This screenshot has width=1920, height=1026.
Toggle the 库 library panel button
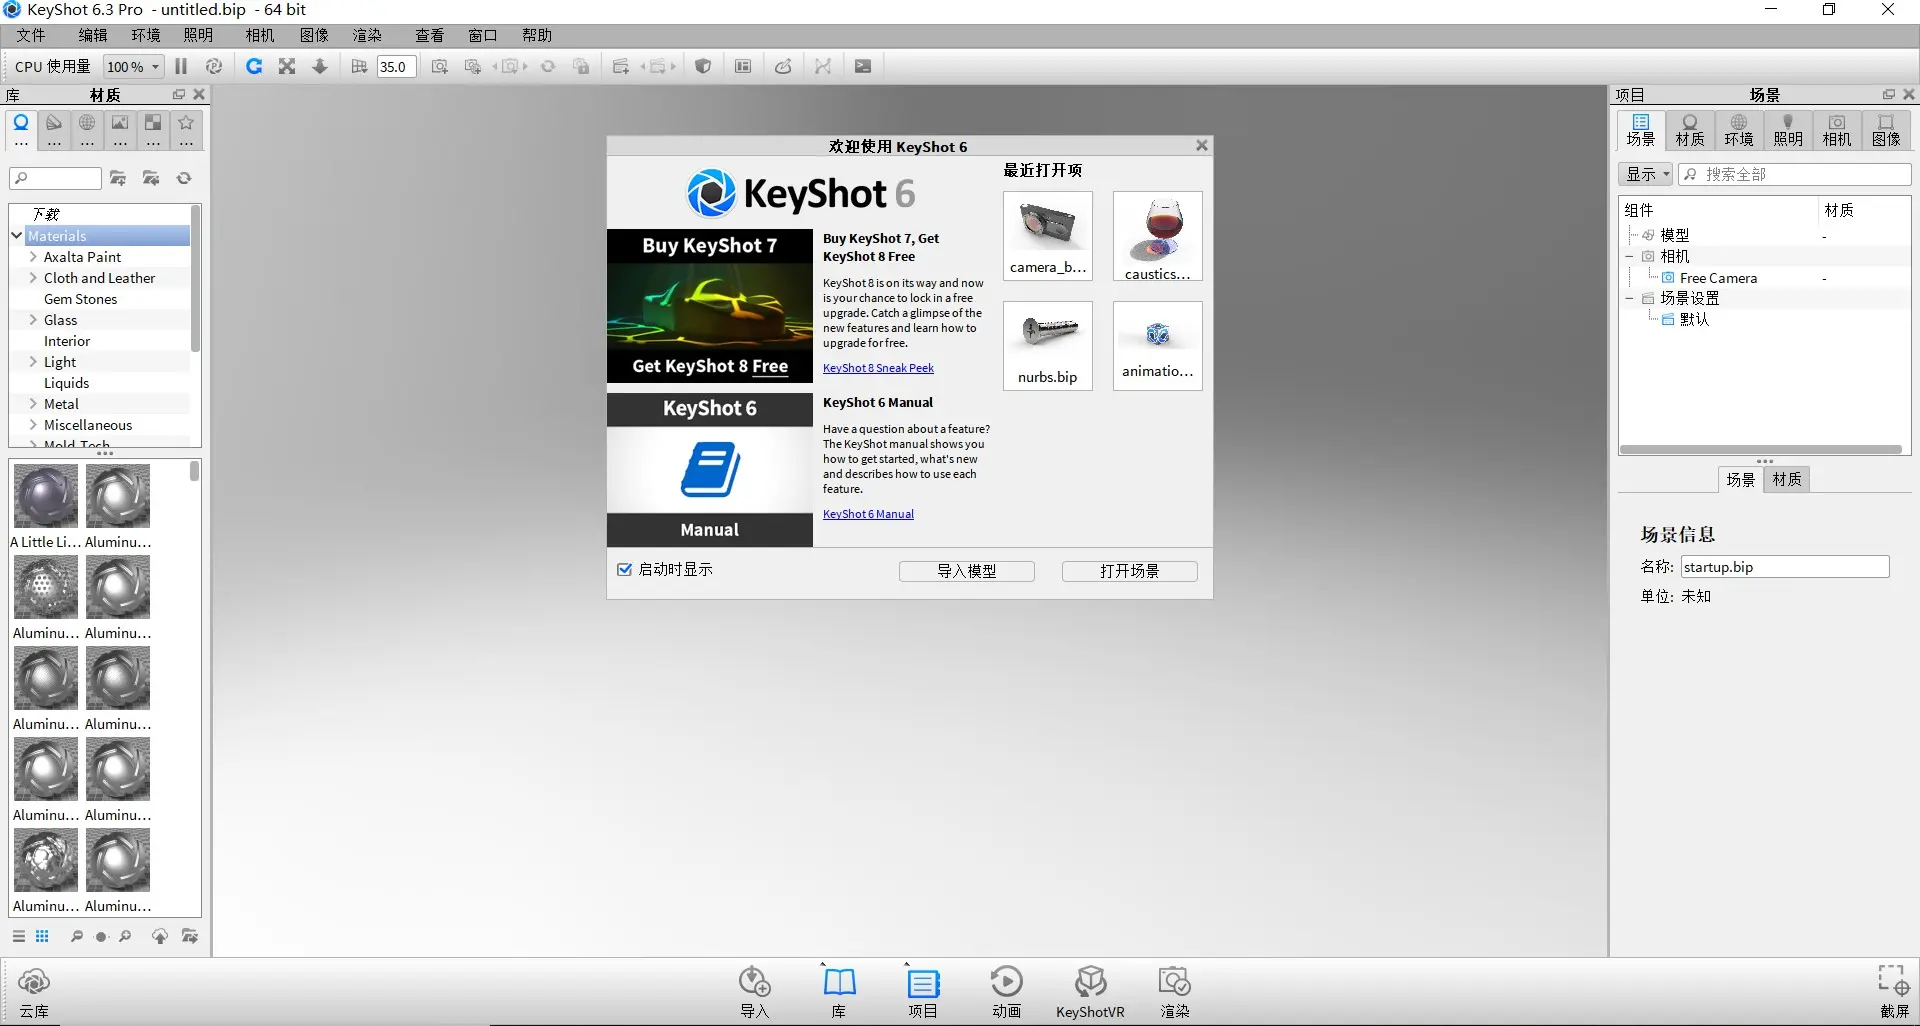[x=839, y=992]
